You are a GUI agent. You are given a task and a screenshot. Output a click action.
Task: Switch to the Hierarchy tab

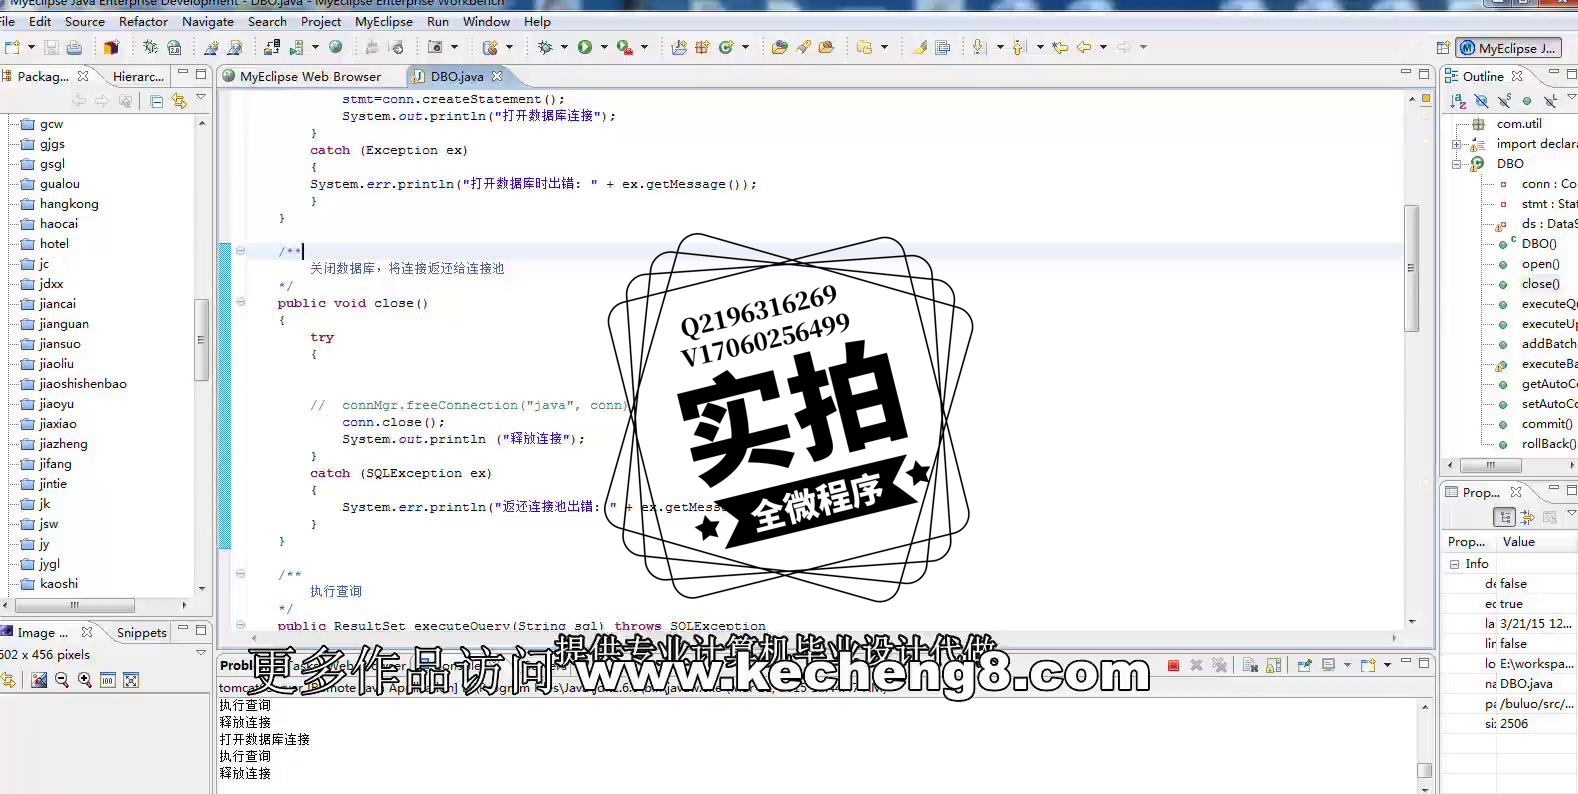[138, 76]
